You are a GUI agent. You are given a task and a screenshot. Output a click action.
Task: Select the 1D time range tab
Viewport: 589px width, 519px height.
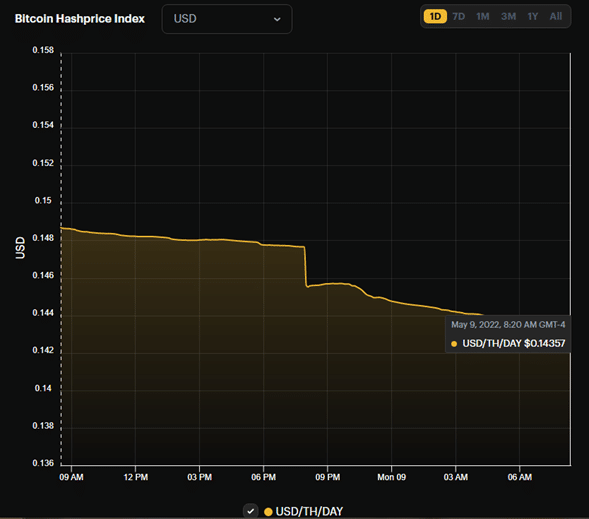pyautogui.click(x=435, y=17)
